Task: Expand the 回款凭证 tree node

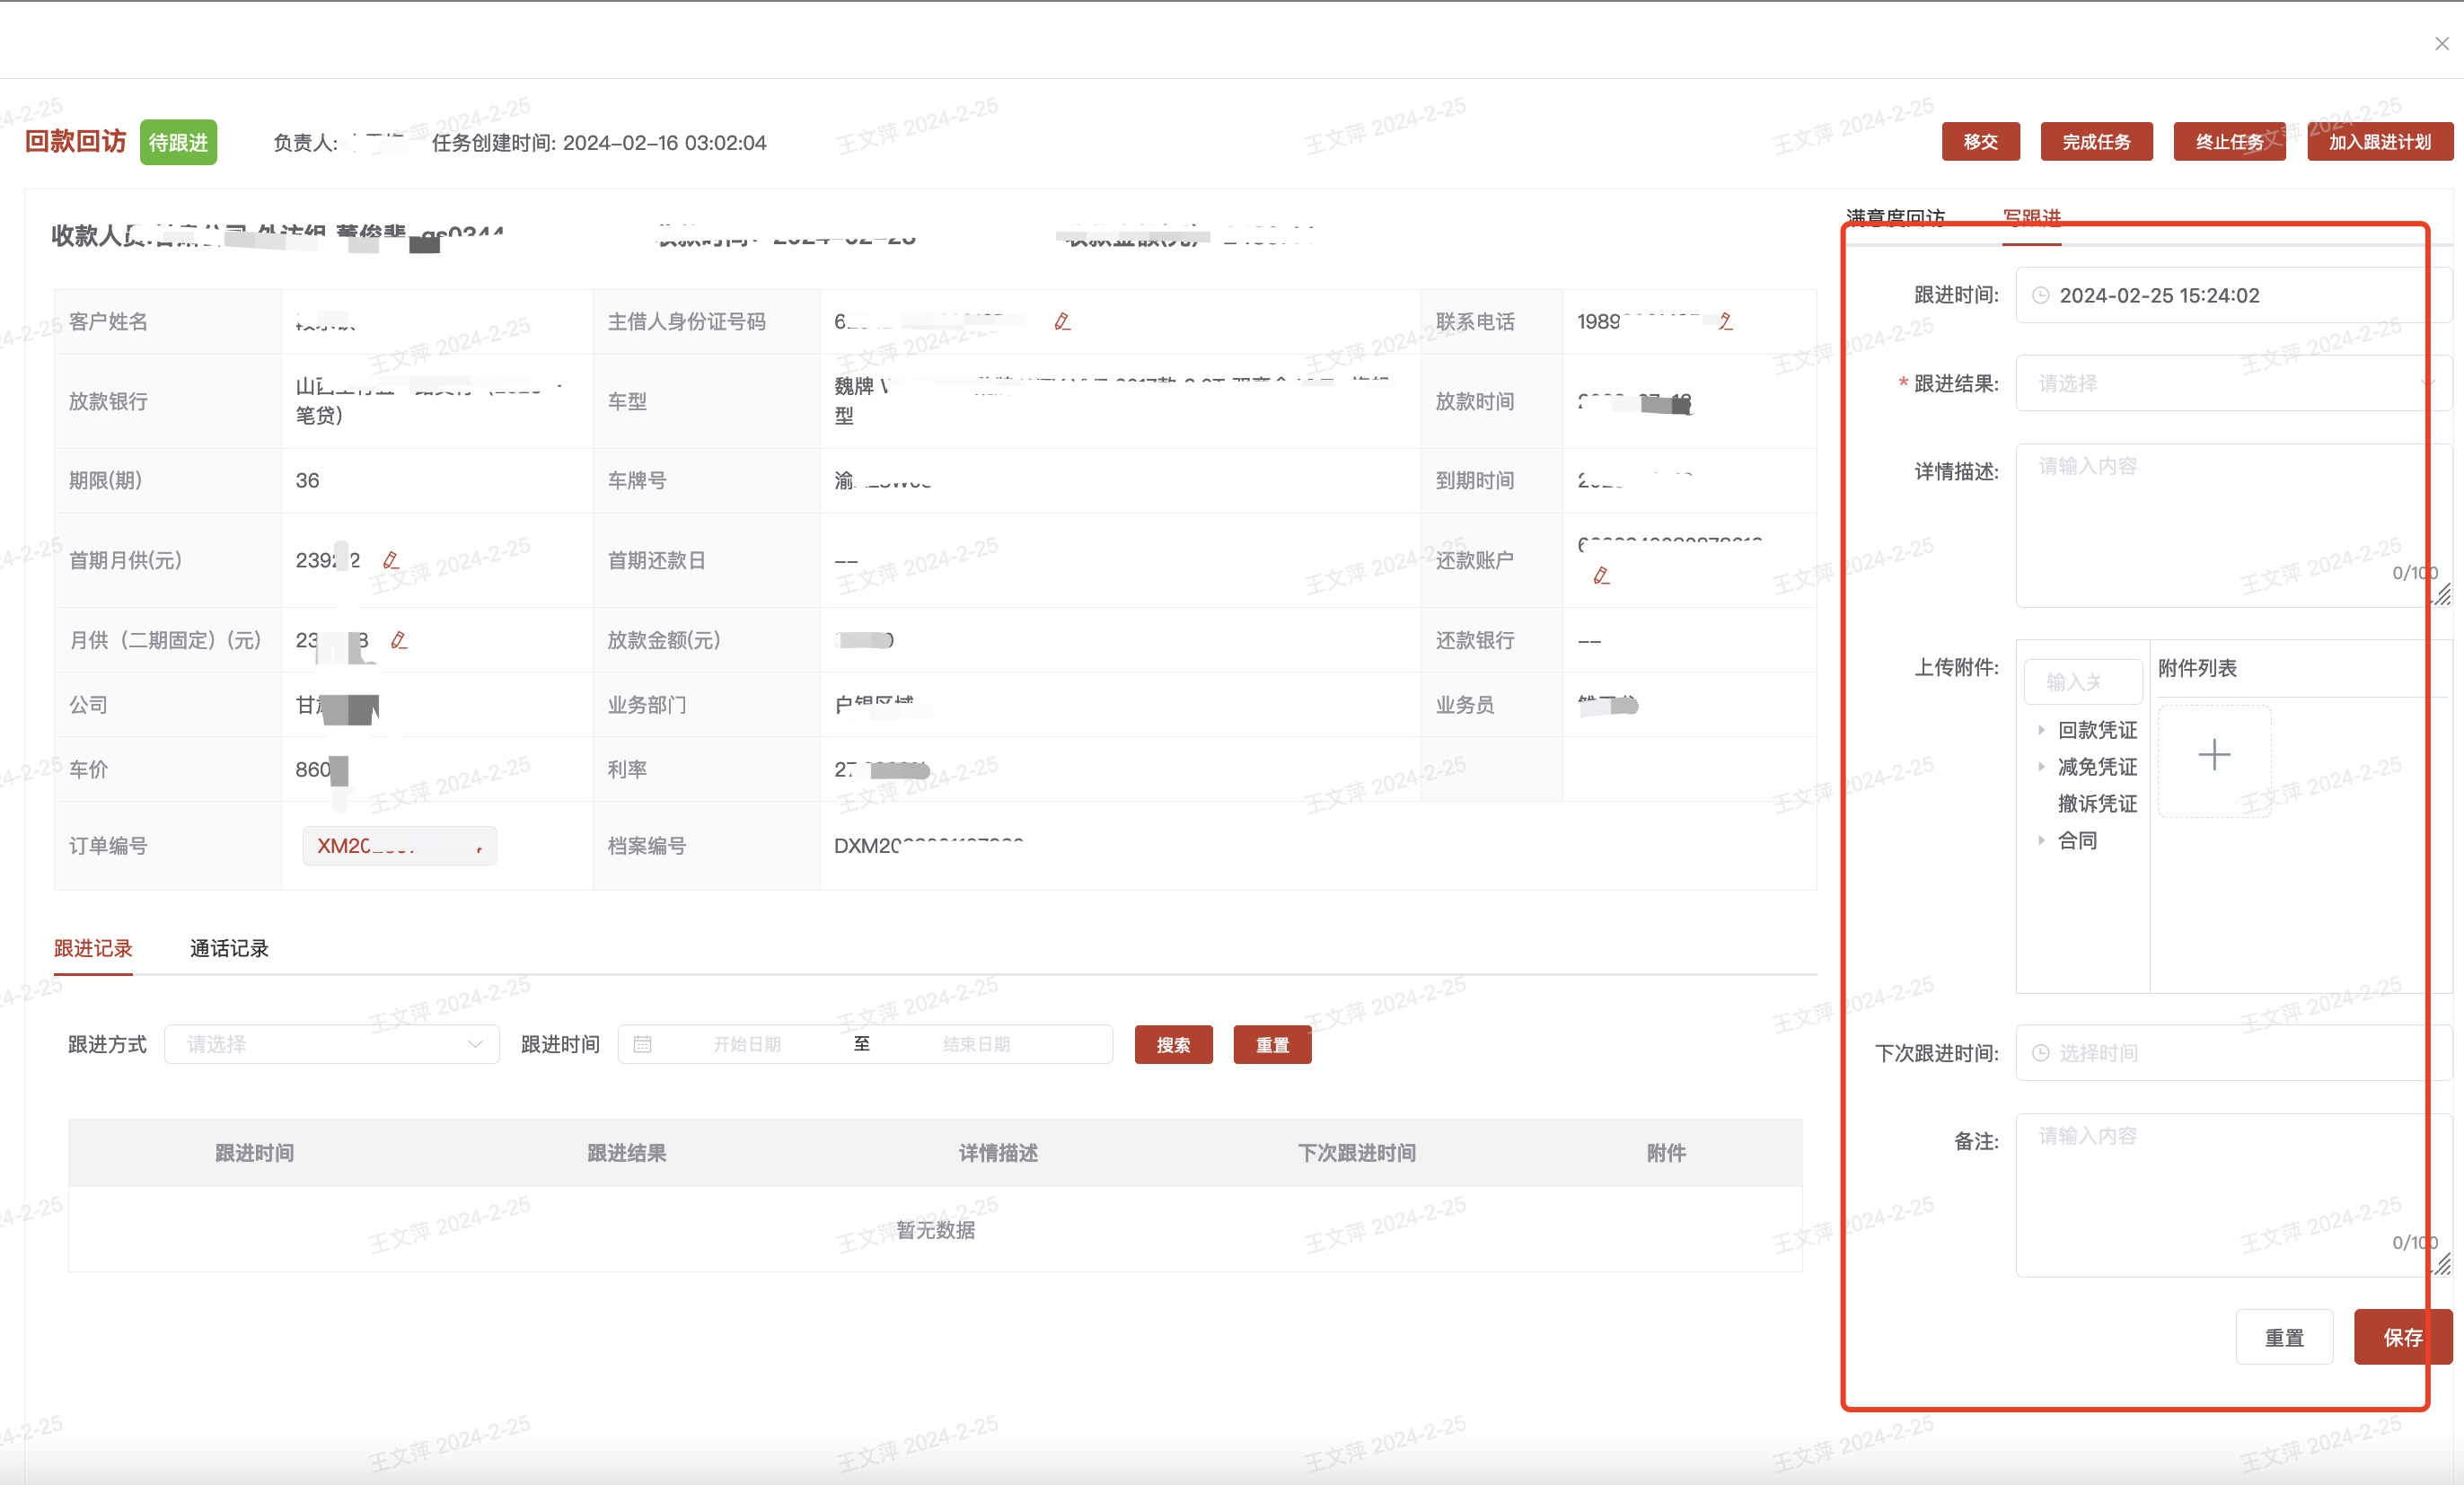Action: click(2041, 731)
